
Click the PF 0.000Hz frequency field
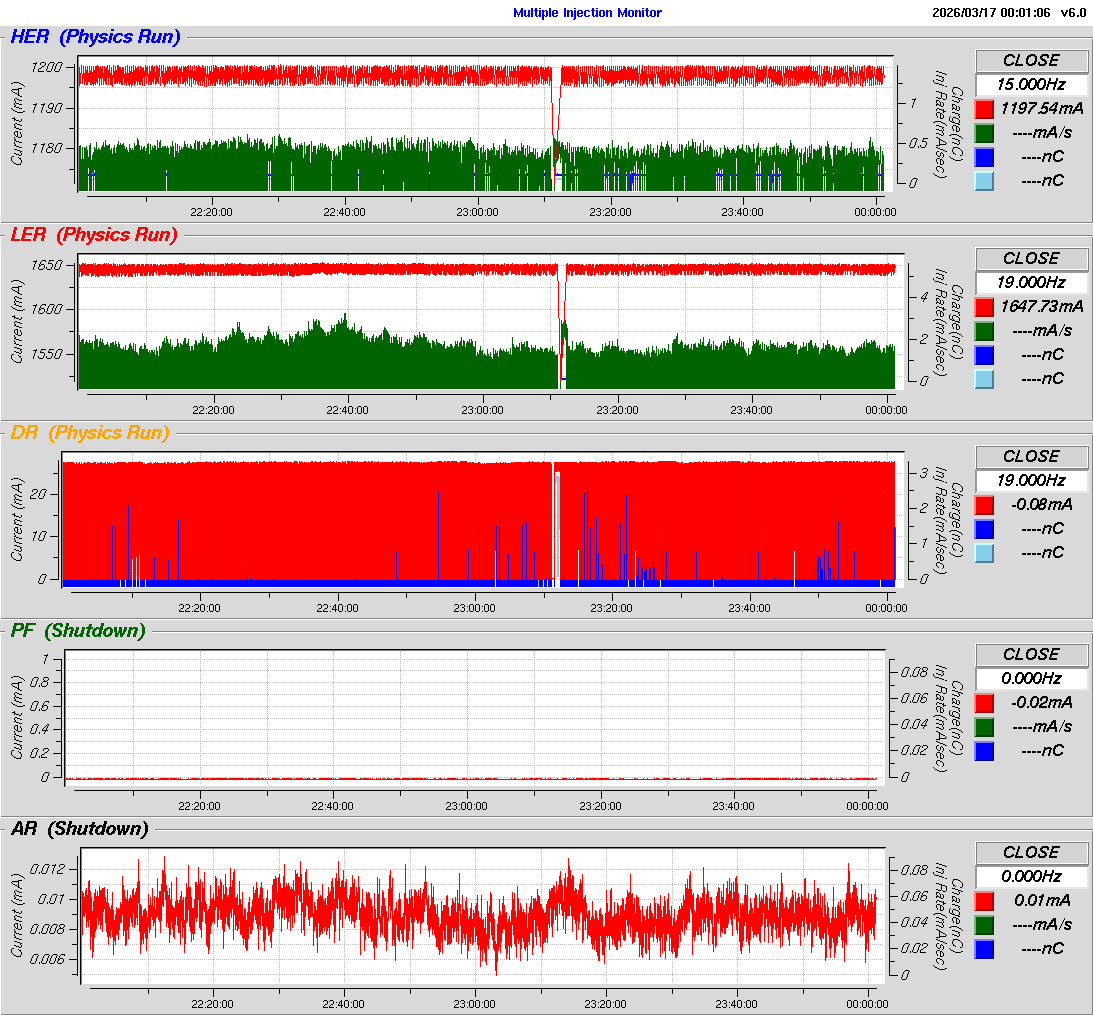point(1031,678)
